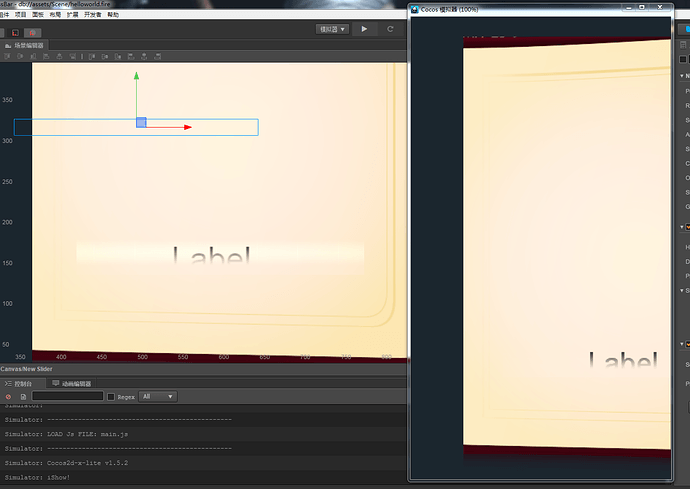The height and width of the screenshot is (489, 690).
Task: Click the distribute vertical centers icon
Action: pyautogui.click(x=105, y=56)
